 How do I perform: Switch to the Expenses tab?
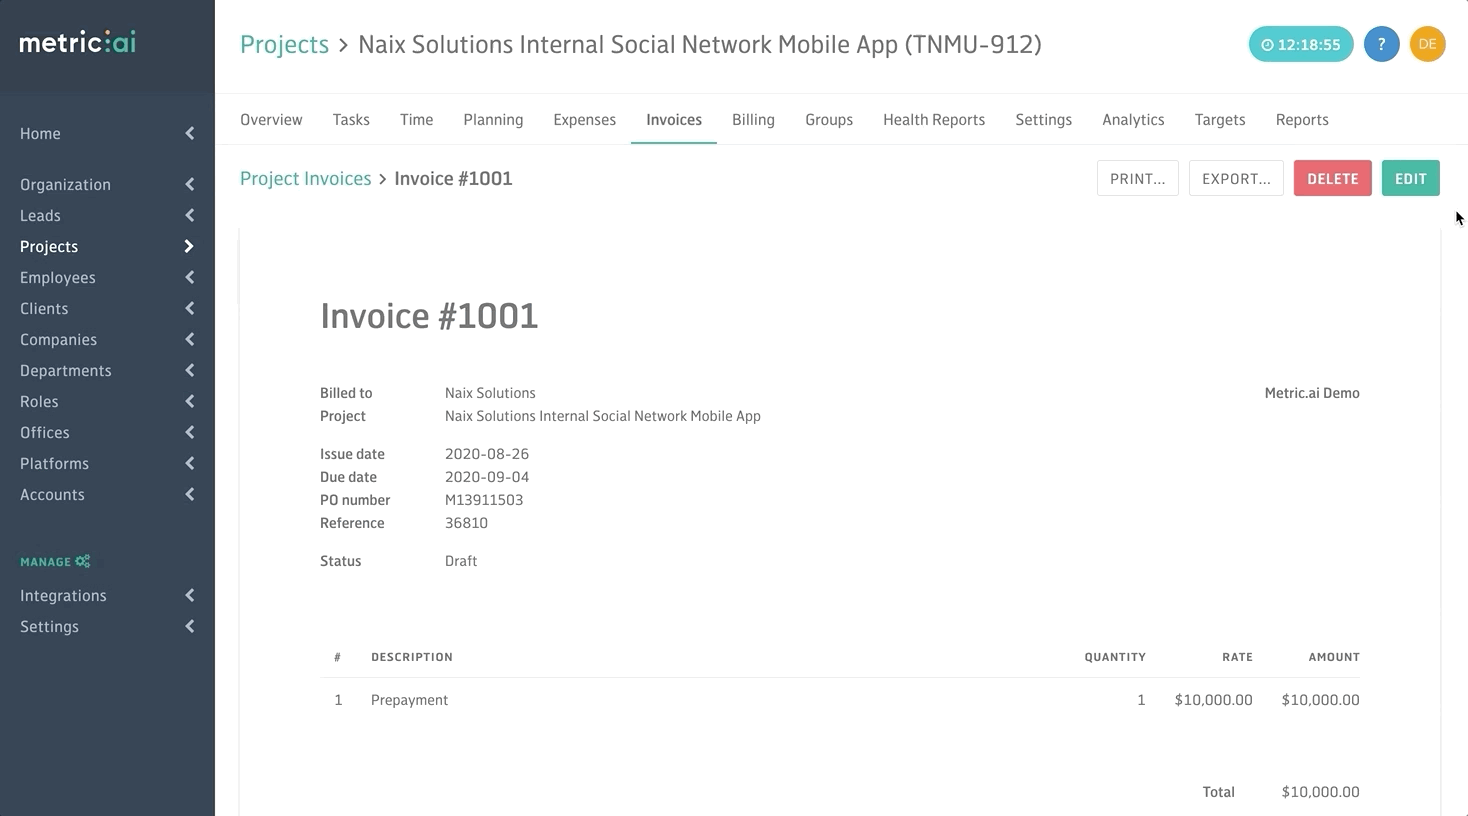pyautogui.click(x=584, y=119)
